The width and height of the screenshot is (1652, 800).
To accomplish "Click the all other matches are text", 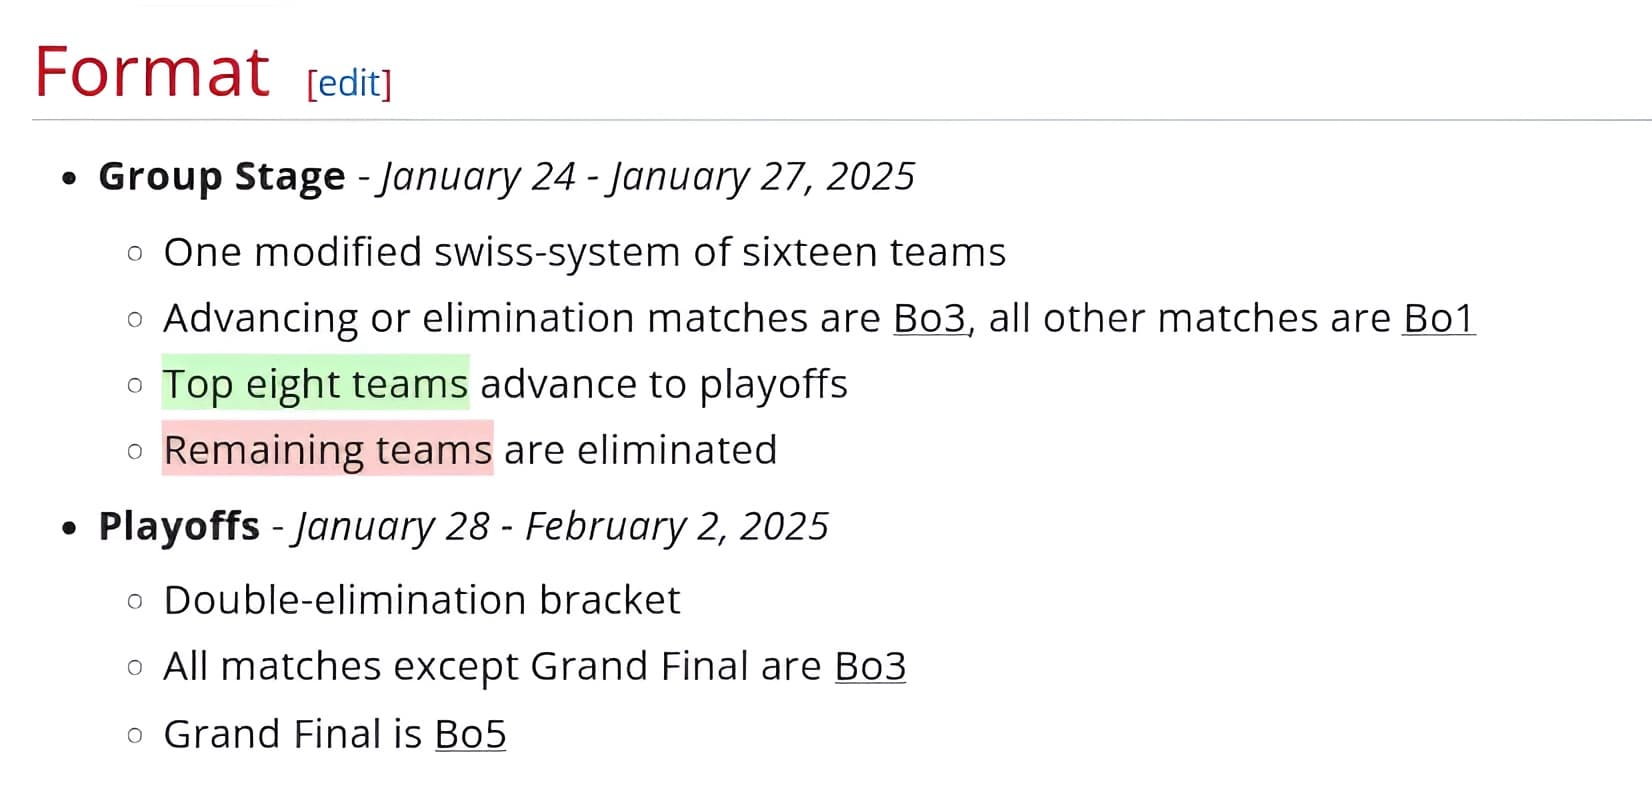I will [x=1188, y=319].
